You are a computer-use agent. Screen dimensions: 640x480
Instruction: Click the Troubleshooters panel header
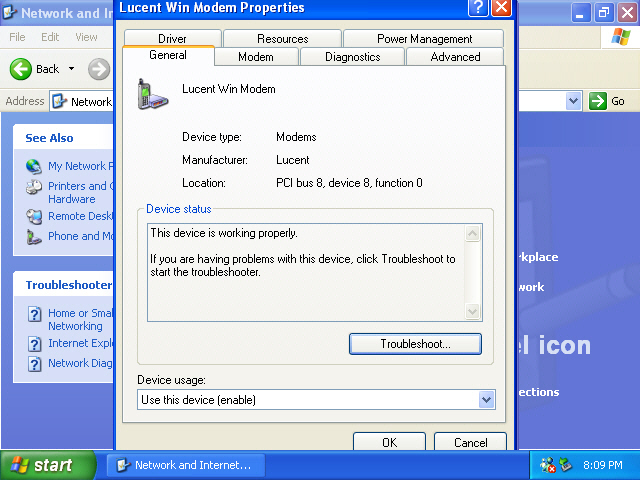coord(63,284)
